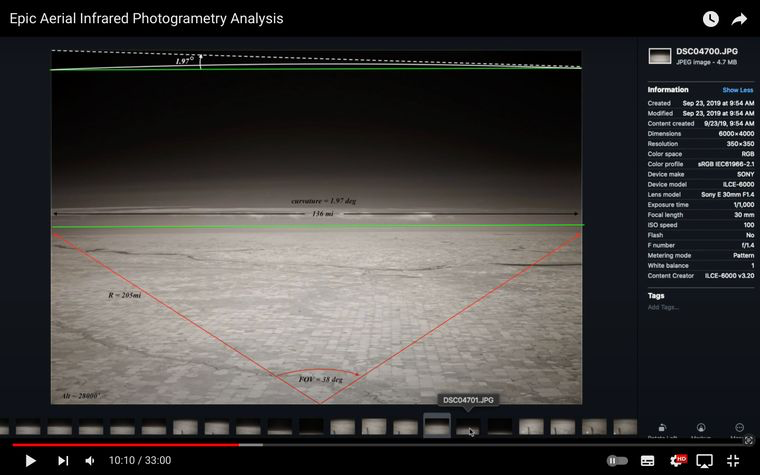760x475 pixels.
Task: Click the Rotate Left icon
Action: tap(662, 428)
